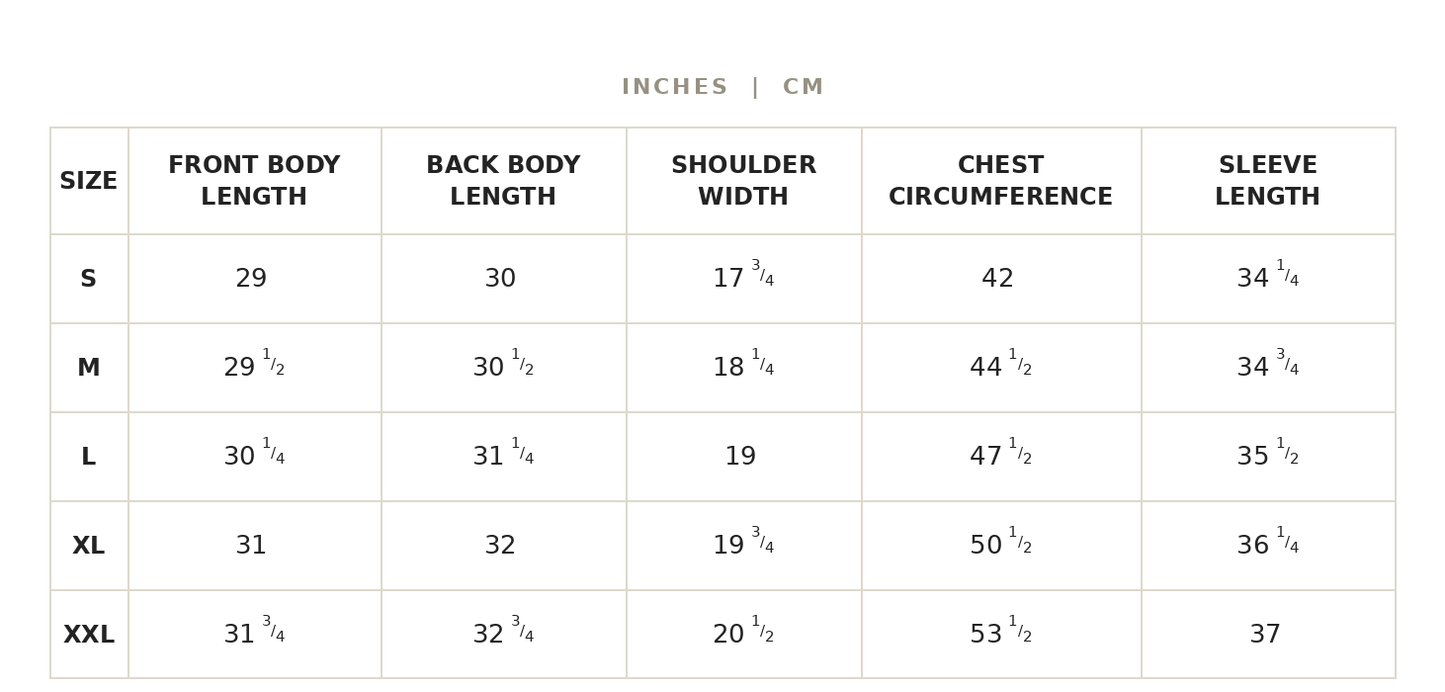Click the FRONT BODY LENGTH header
The image size is (1445, 692).
pyautogui.click(x=254, y=182)
